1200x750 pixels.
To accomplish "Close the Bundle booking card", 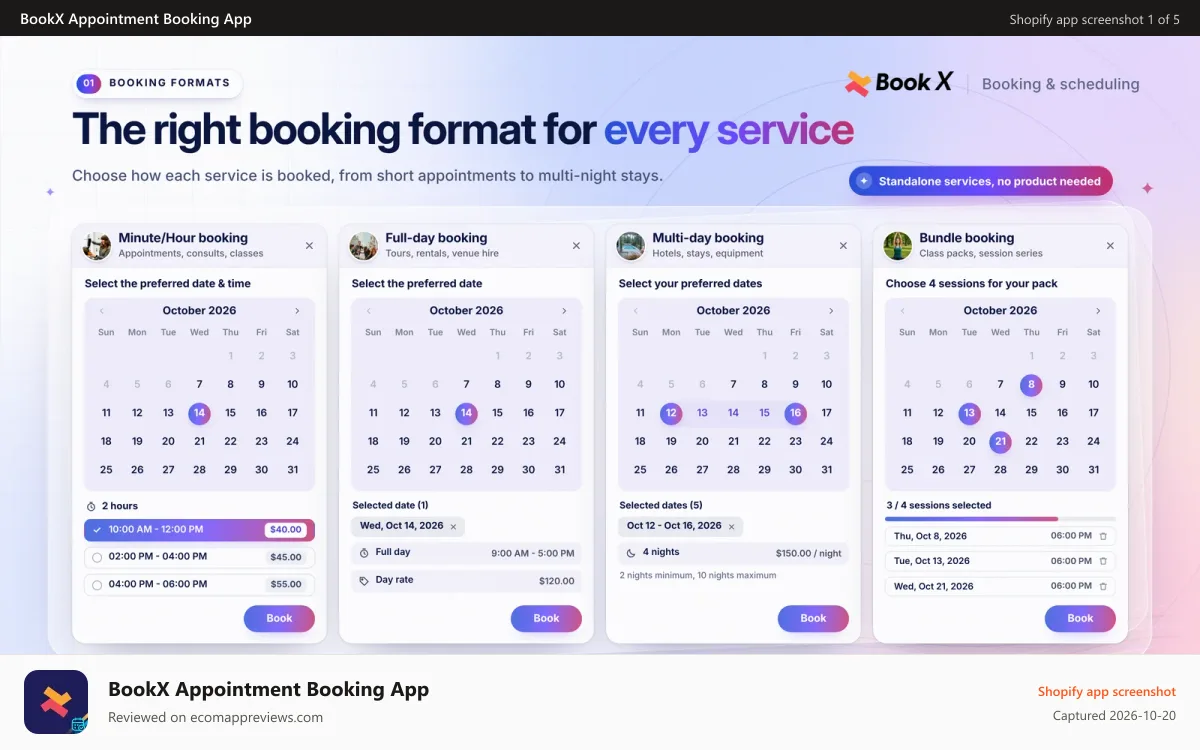I will coord(1110,246).
